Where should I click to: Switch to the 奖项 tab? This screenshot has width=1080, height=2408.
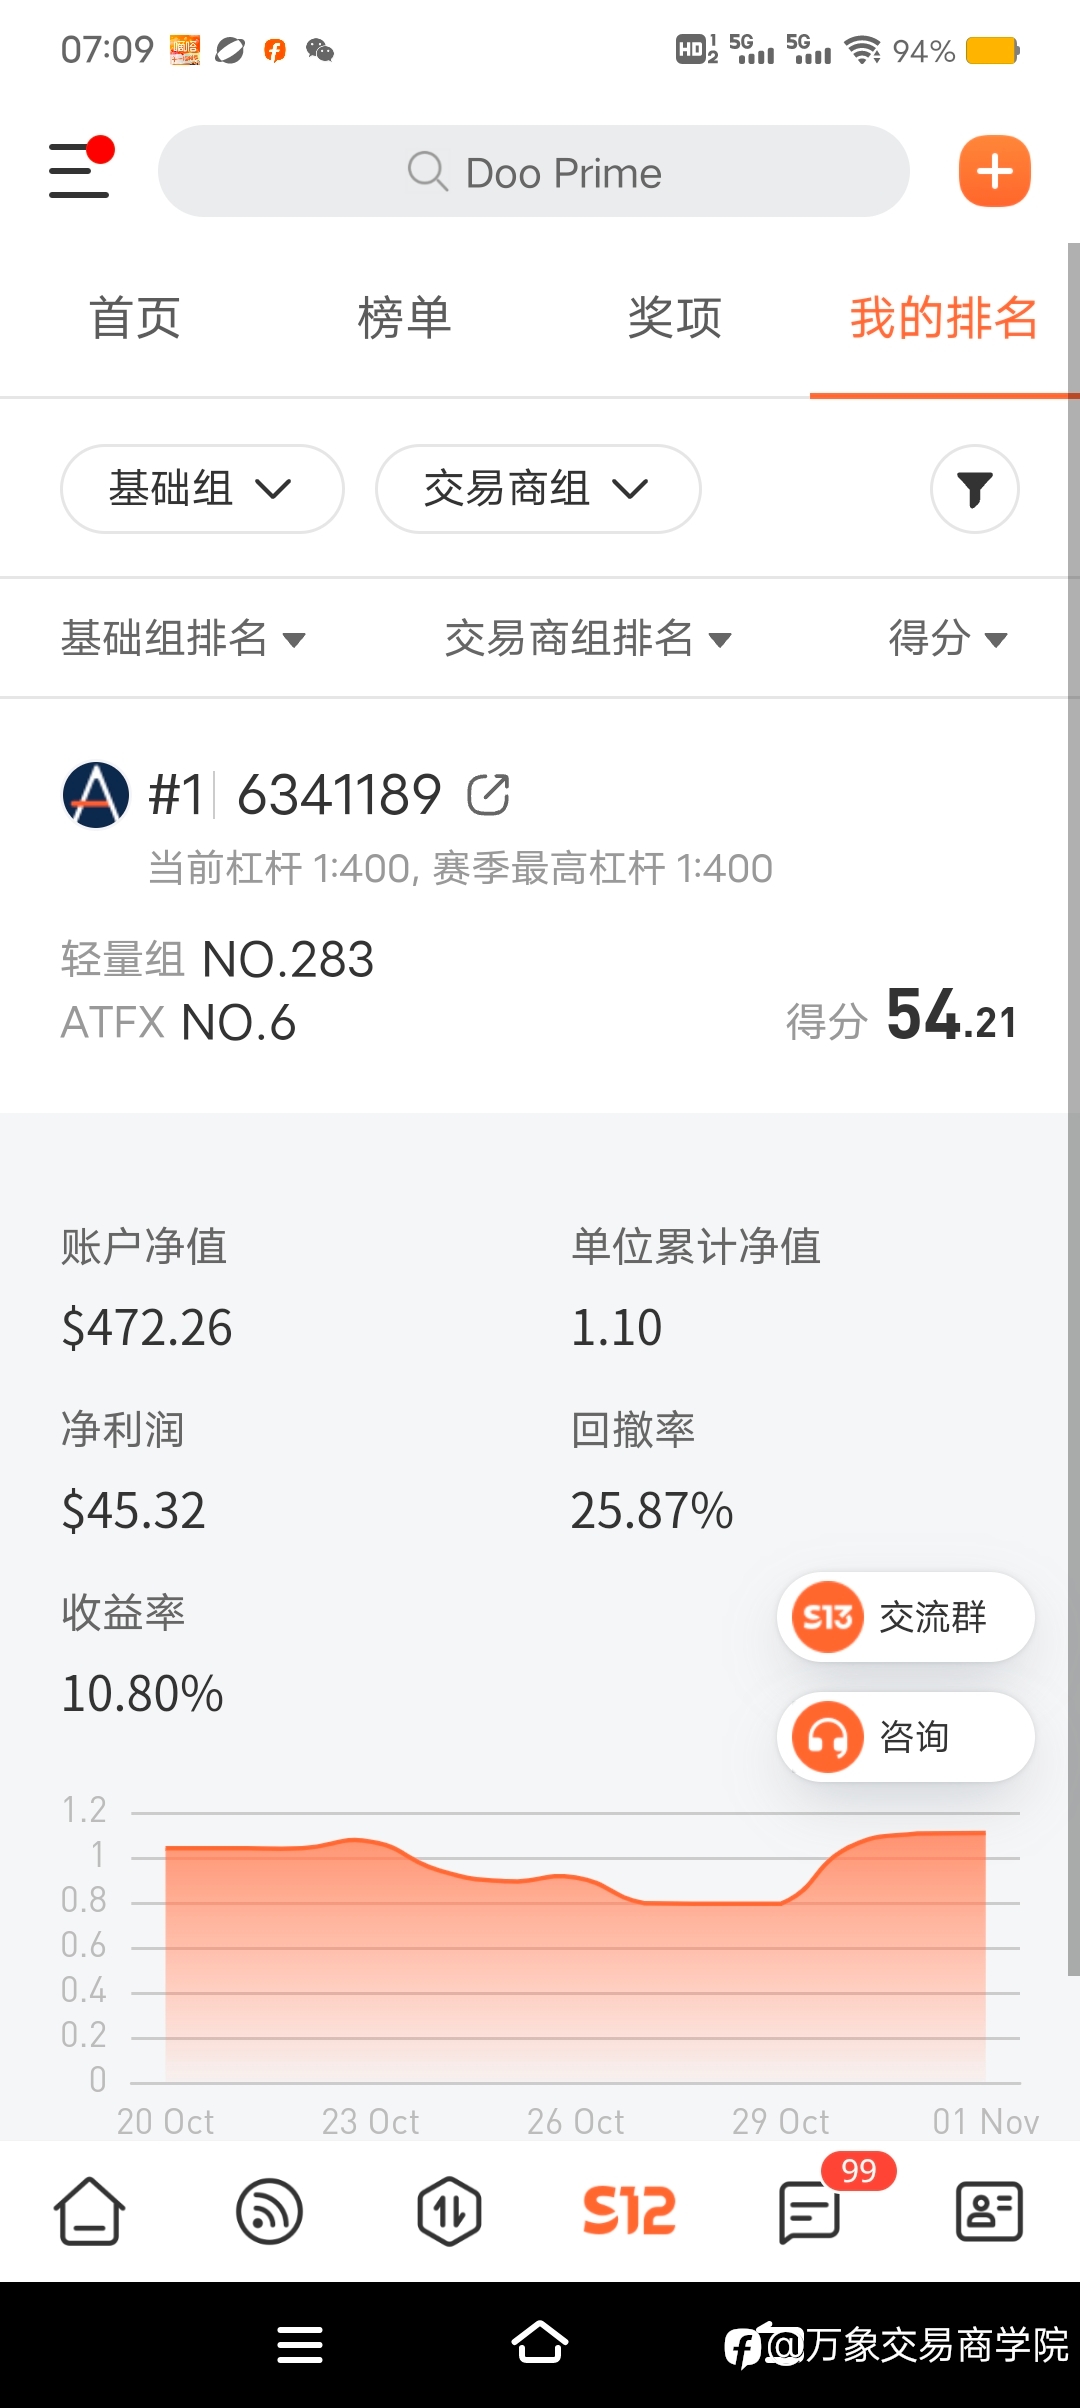pos(674,318)
